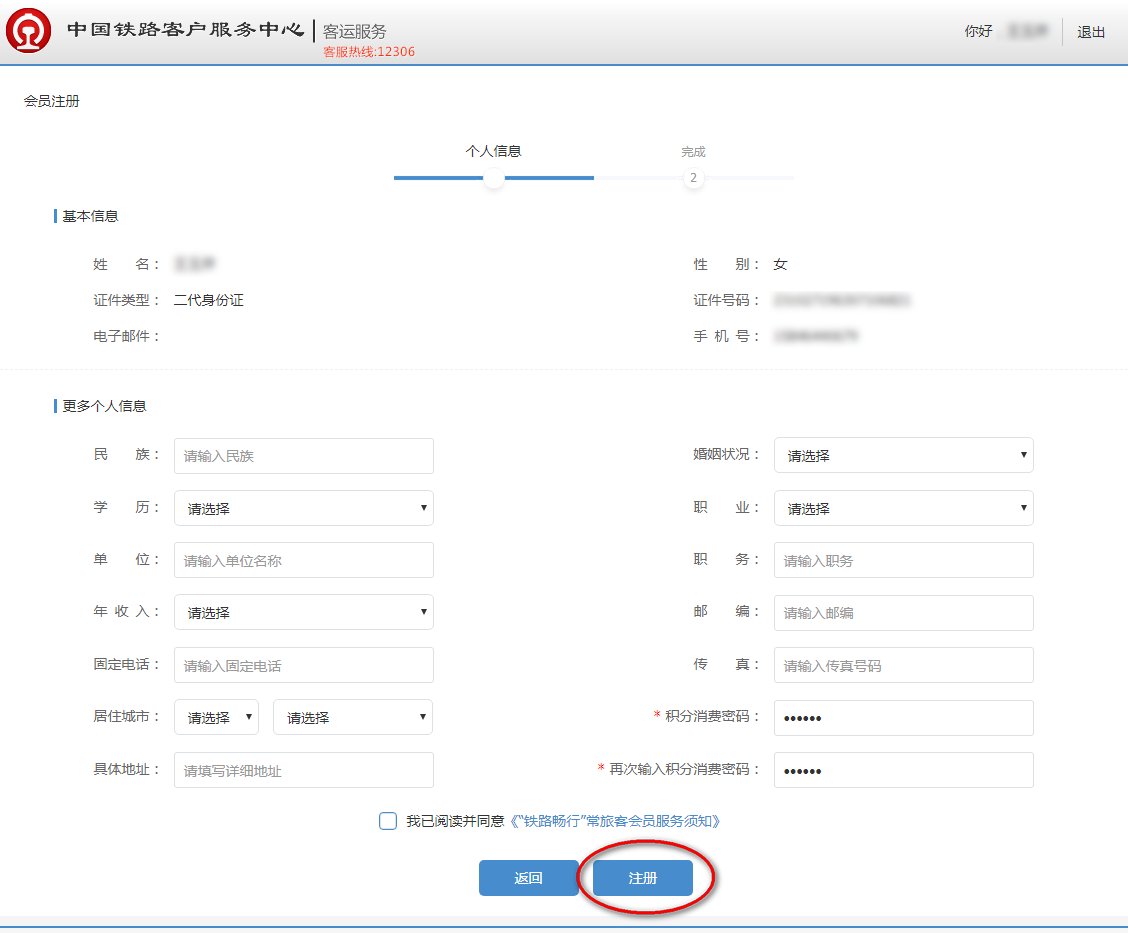Click the detailed address input field

(x=303, y=770)
